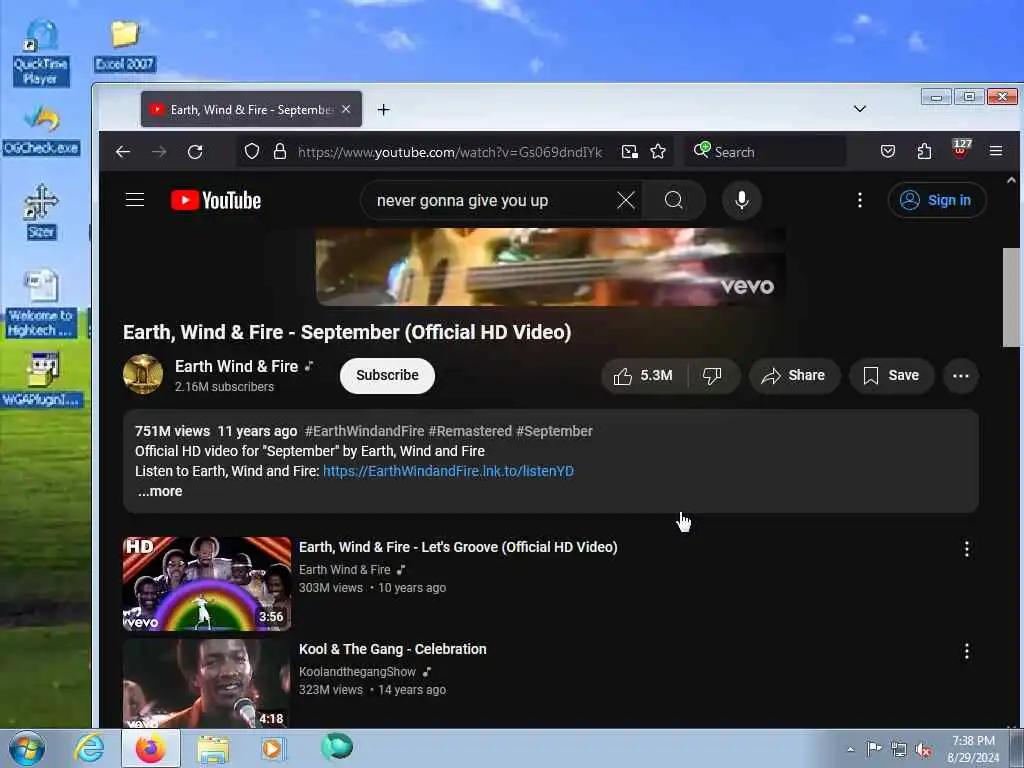The image size is (1024, 768).
Task: Click the muted volume tray icon
Action: coord(923,750)
